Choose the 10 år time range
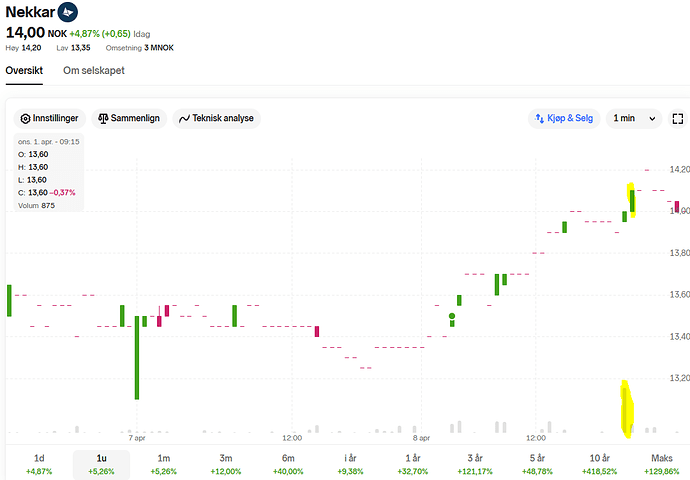Image resolution: width=690 pixels, height=480 pixels. [600, 464]
